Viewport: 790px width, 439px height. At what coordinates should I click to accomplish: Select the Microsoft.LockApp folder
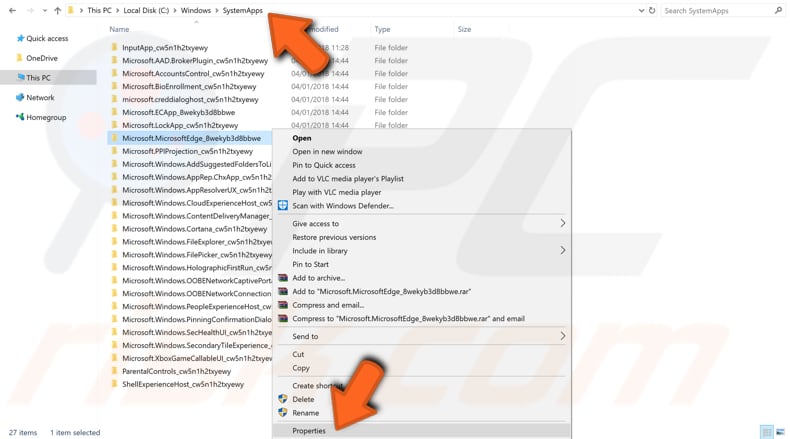(x=180, y=126)
